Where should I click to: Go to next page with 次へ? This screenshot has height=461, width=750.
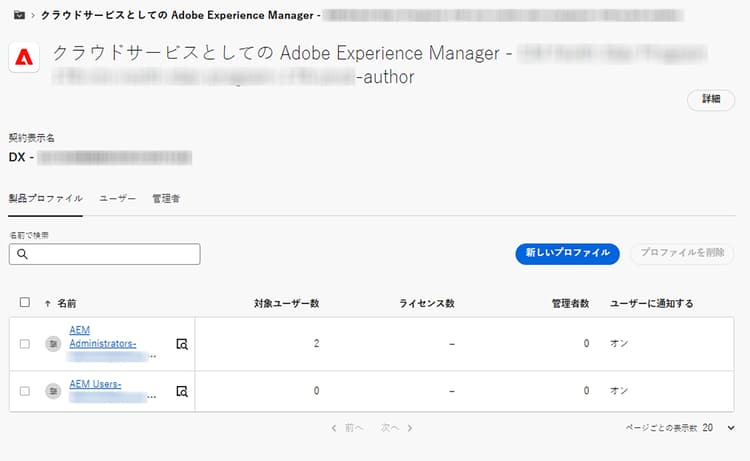tap(396, 428)
